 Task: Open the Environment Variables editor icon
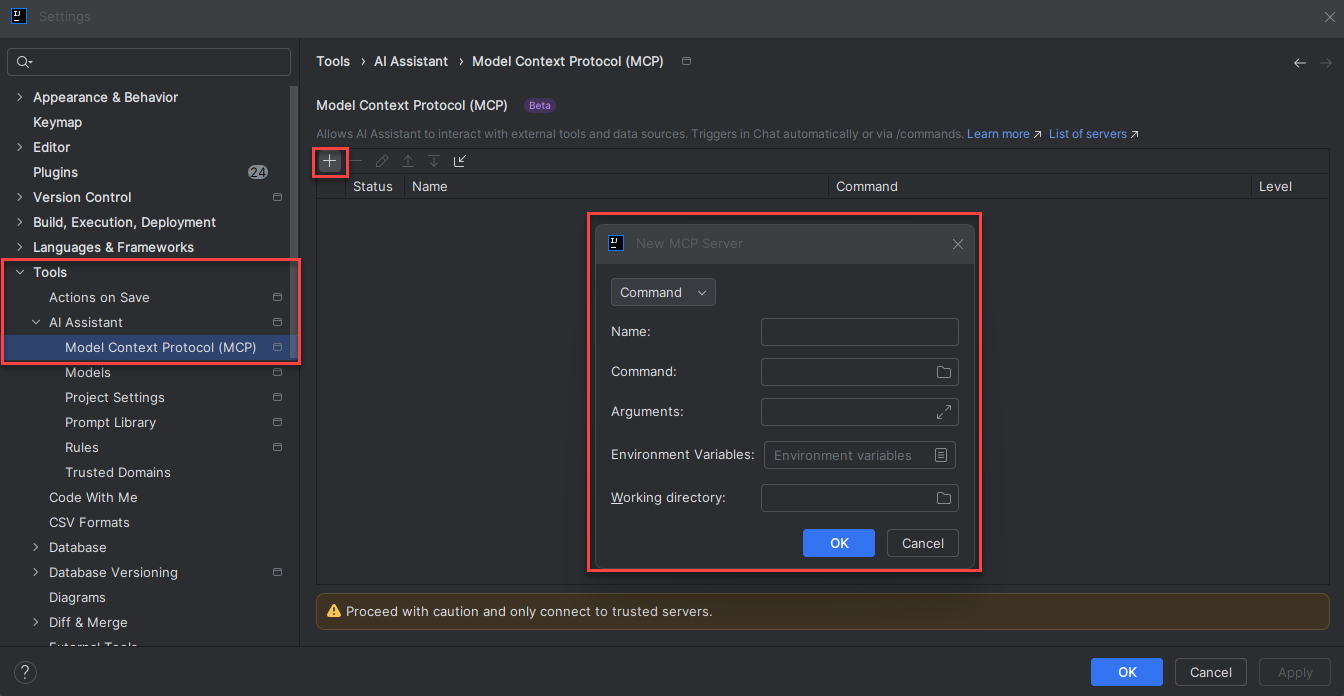coord(940,455)
